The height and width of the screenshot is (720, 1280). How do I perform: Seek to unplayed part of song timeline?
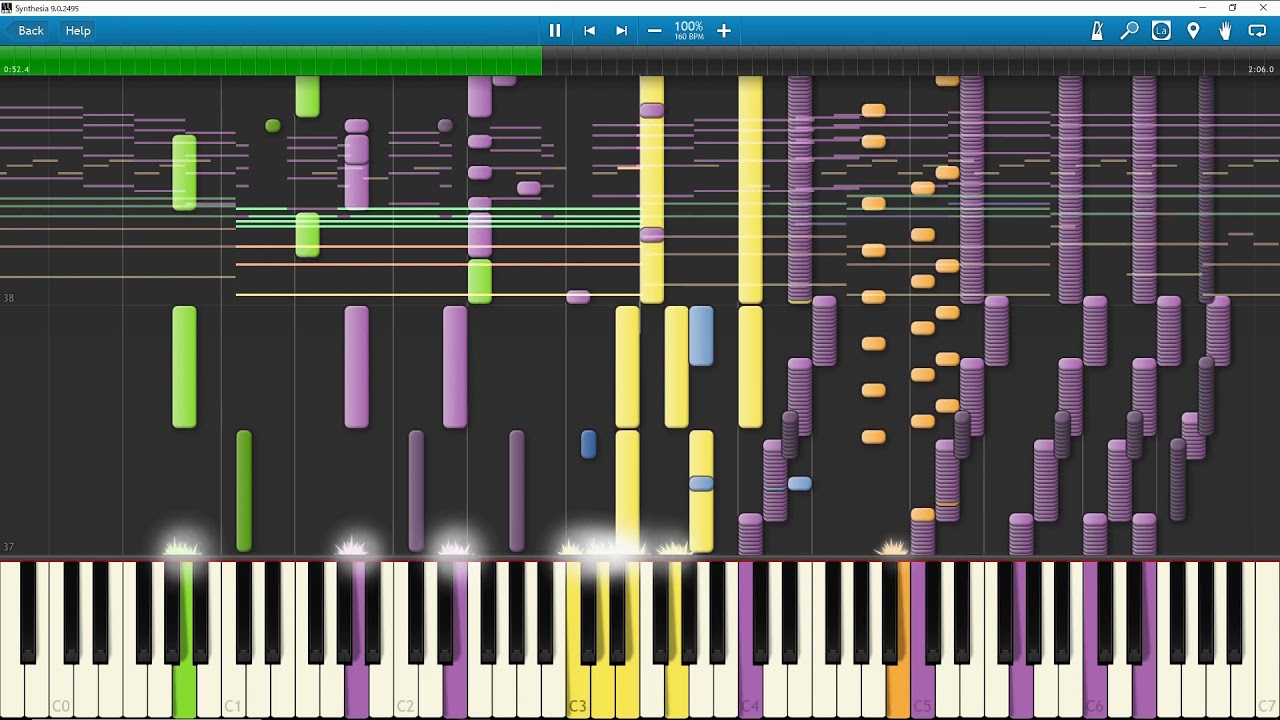[x=910, y=61]
